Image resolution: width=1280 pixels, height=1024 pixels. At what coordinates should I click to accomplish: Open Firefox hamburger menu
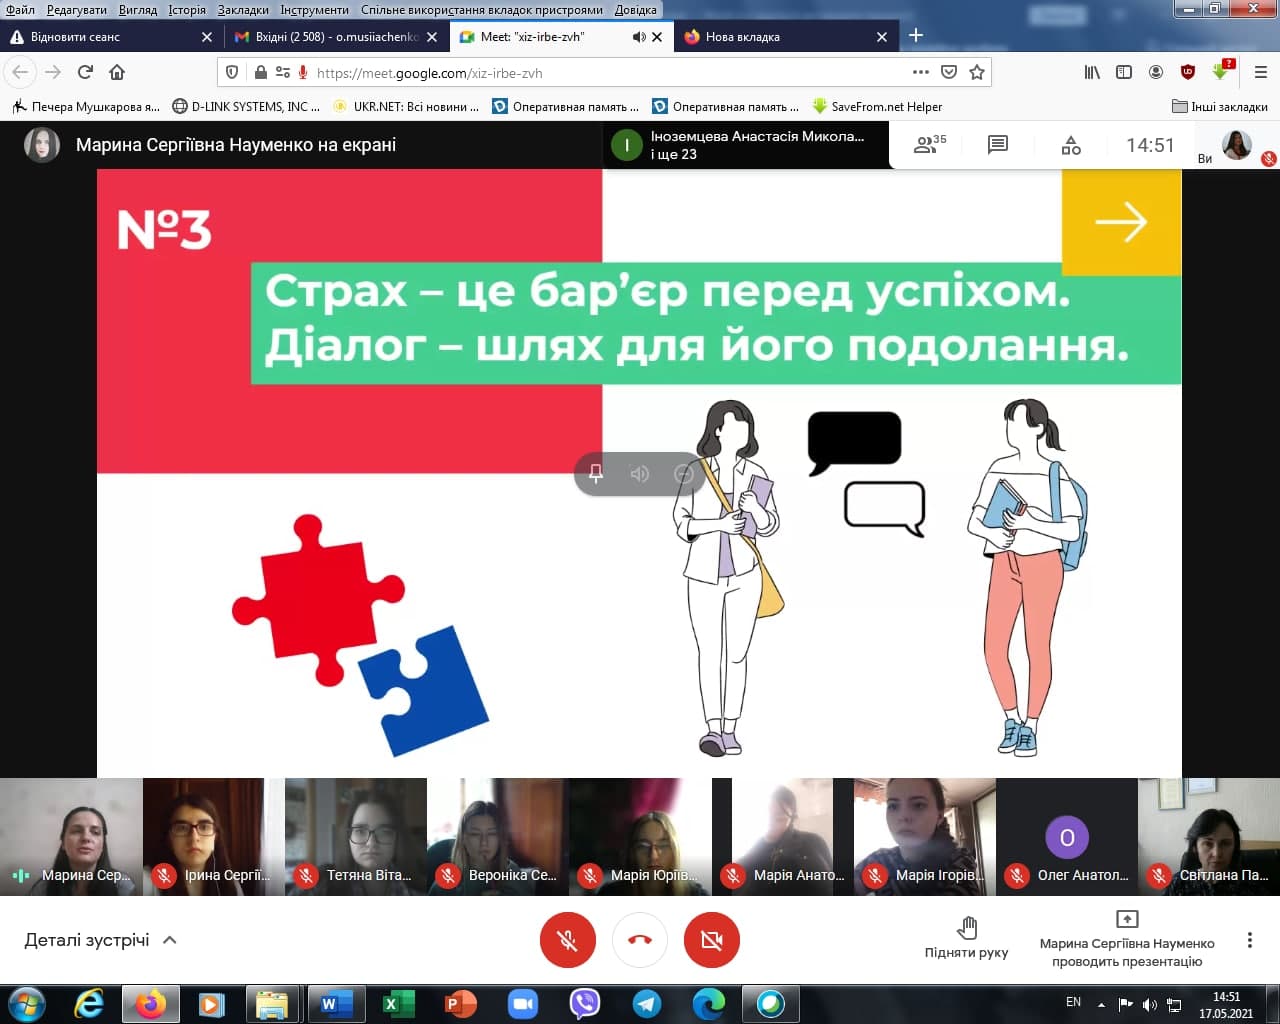coord(1260,72)
